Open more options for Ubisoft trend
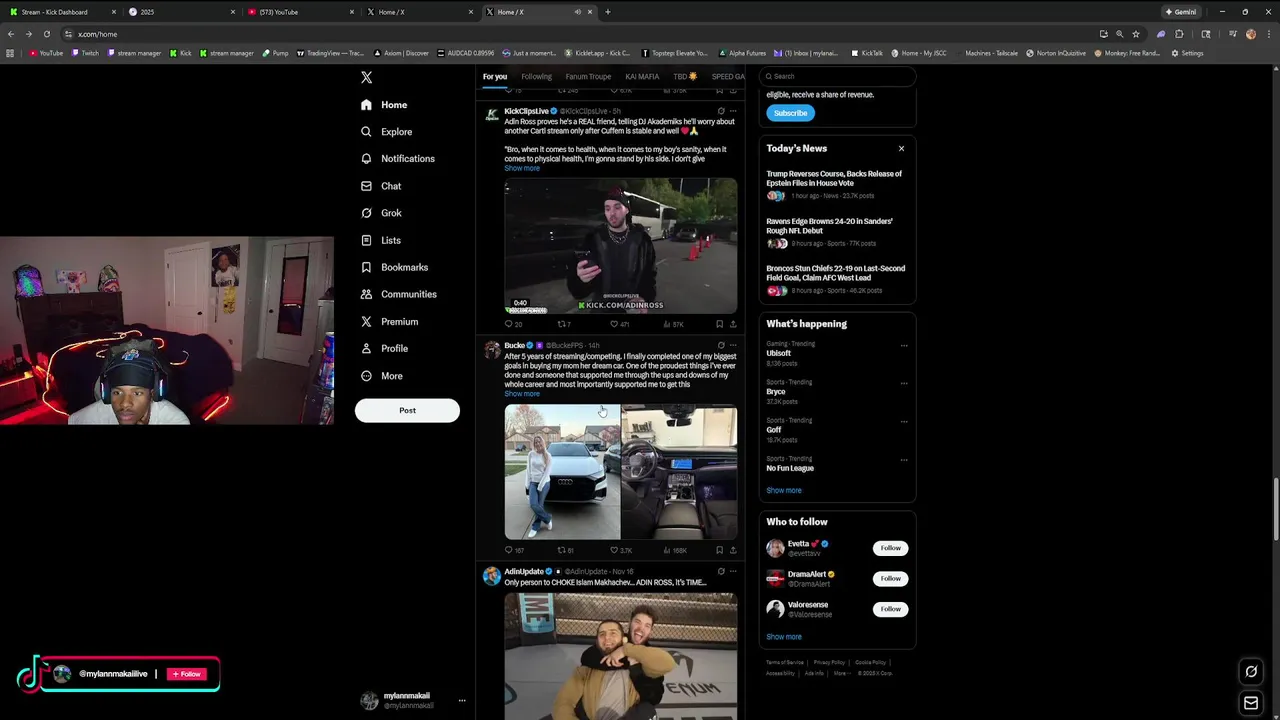Viewport: 1280px width, 720px height. (904, 346)
